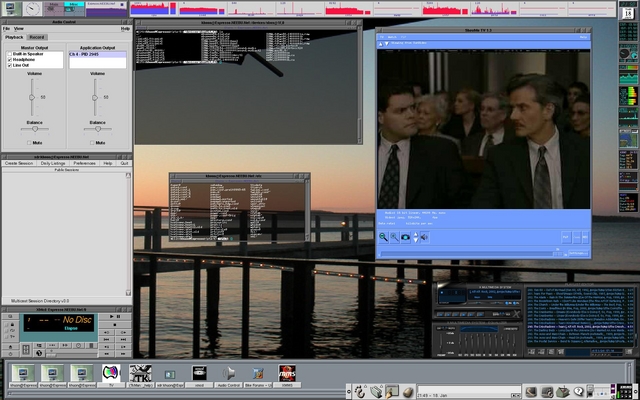The height and width of the screenshot is (400, 640).
Task: Click sdr session list scrollbar down arrow
Action: click(x=128, y=293)
